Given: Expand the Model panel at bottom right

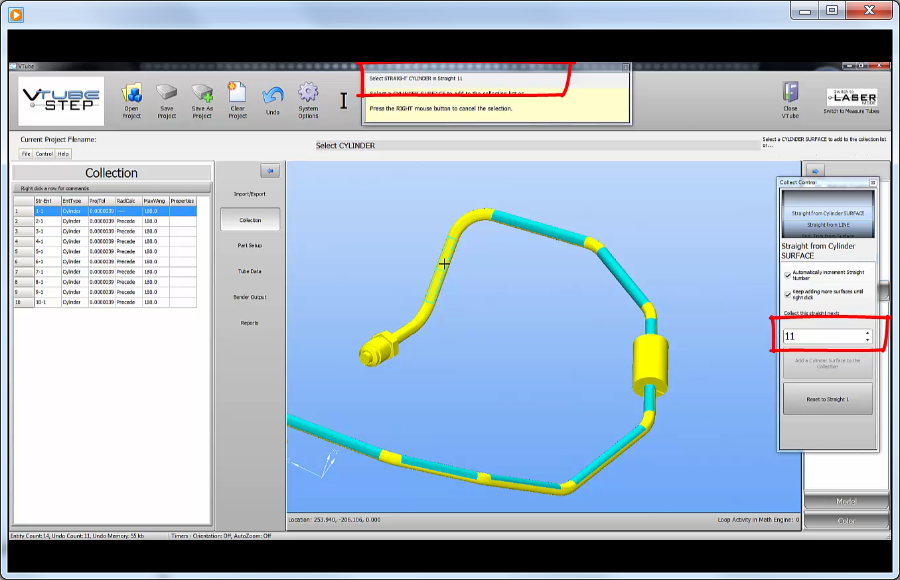Looking at the screenshot, I should tap(846, 502).
